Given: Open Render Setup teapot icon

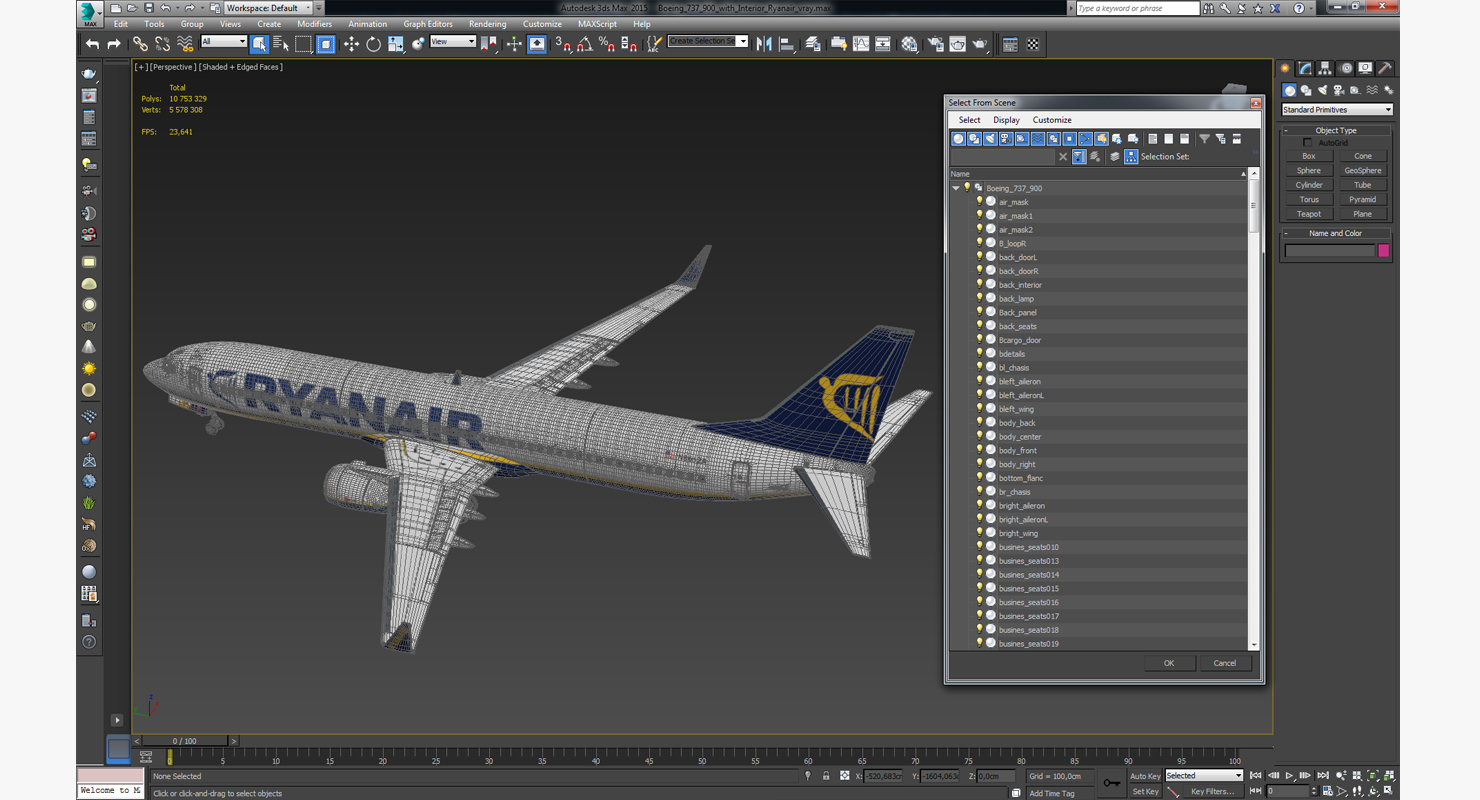Looking at the screenshot, I should pyautogui.click(x=935, y=44).
